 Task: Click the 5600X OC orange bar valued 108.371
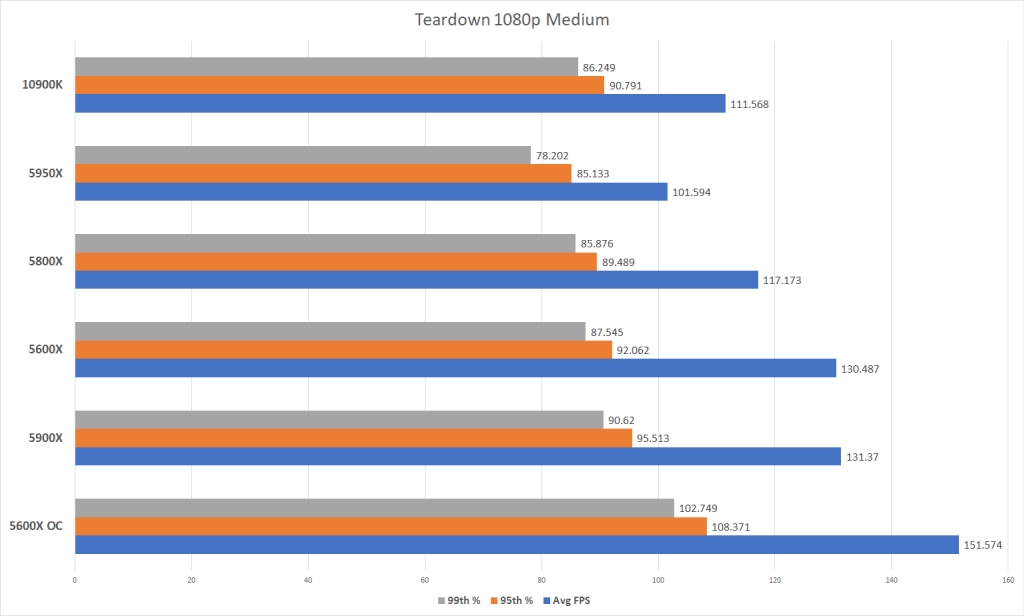(391, 527)
